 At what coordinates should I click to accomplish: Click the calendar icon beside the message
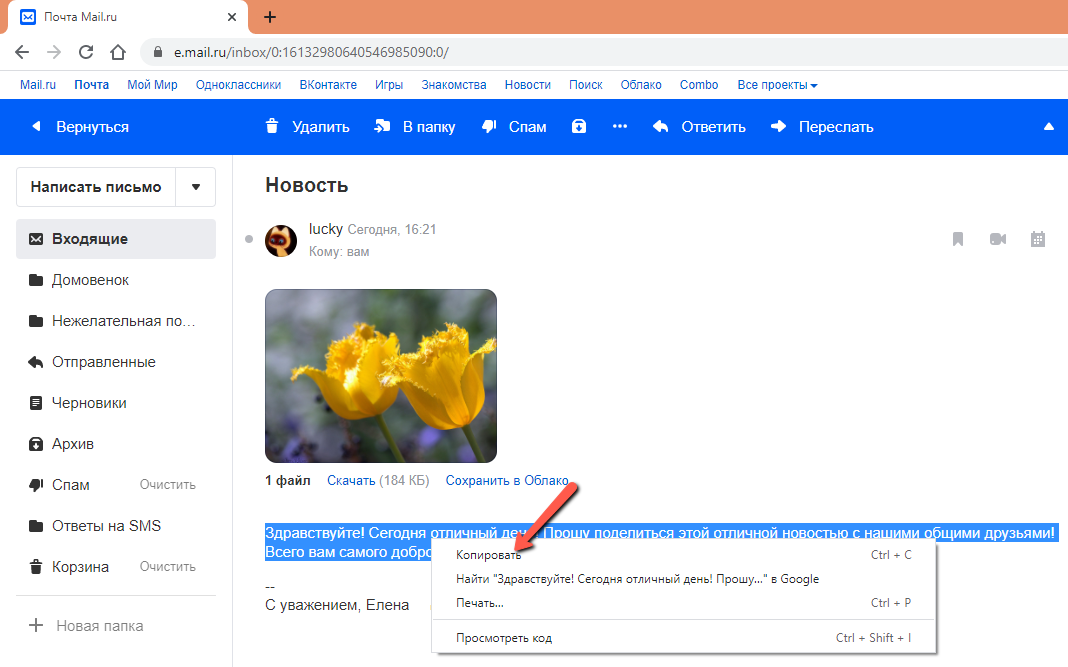[x=1038, y=239]
